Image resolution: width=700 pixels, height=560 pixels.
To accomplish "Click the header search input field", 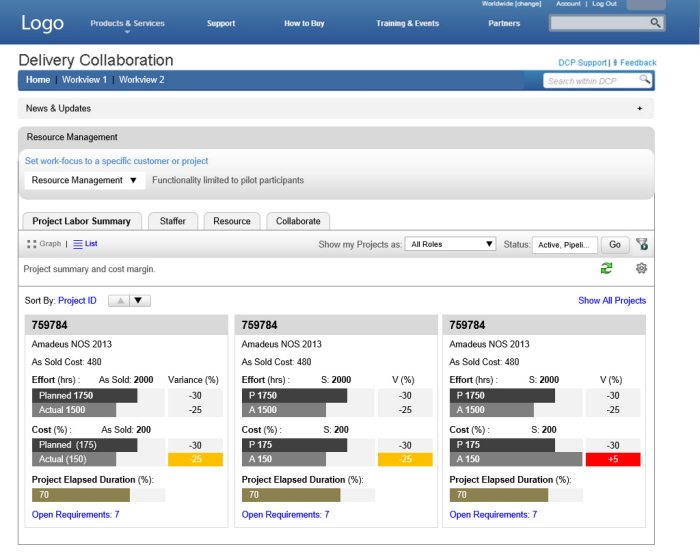I will 600,23.
